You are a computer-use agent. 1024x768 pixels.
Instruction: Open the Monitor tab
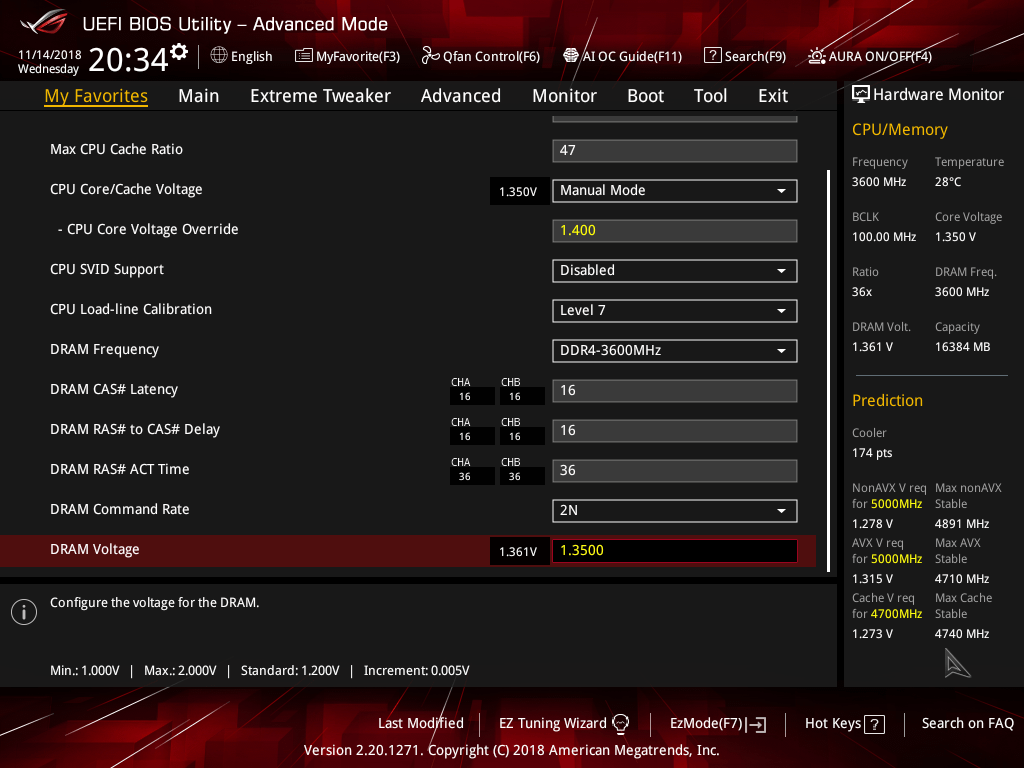click(564, 96)
